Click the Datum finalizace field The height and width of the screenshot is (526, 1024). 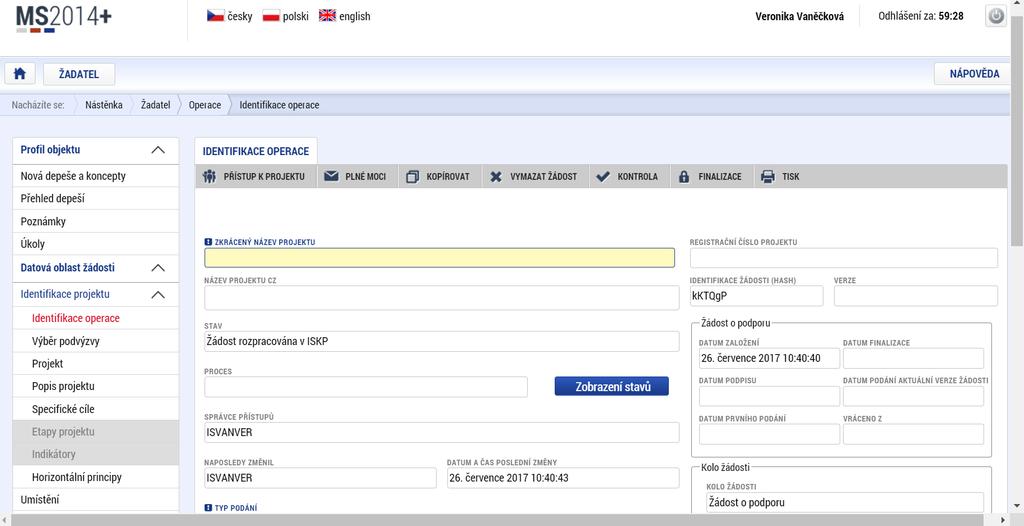point(913,358)
